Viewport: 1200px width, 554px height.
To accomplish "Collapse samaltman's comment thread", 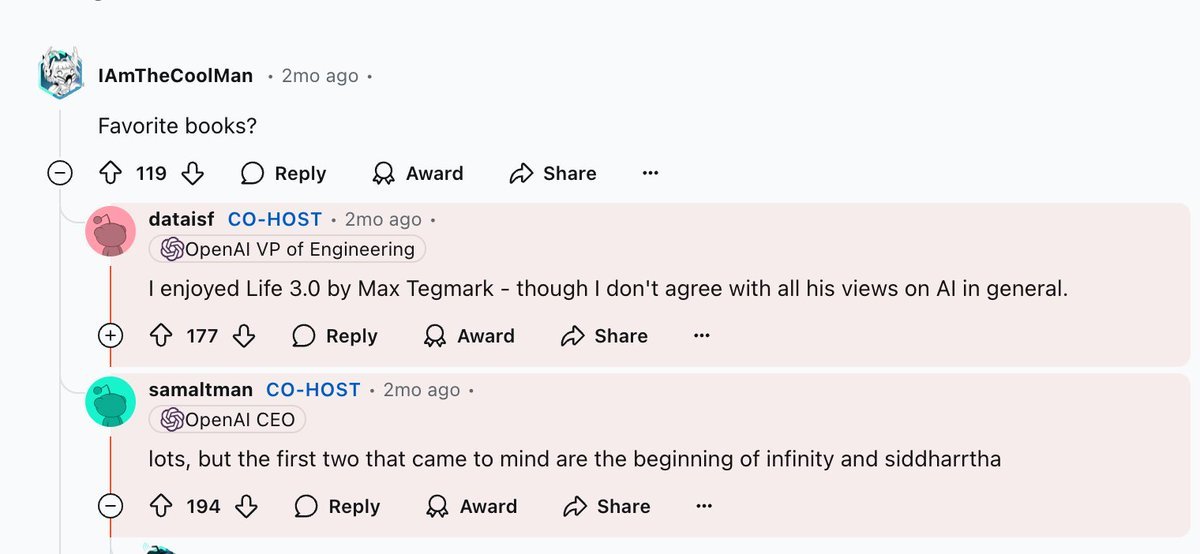I will 110,507.
